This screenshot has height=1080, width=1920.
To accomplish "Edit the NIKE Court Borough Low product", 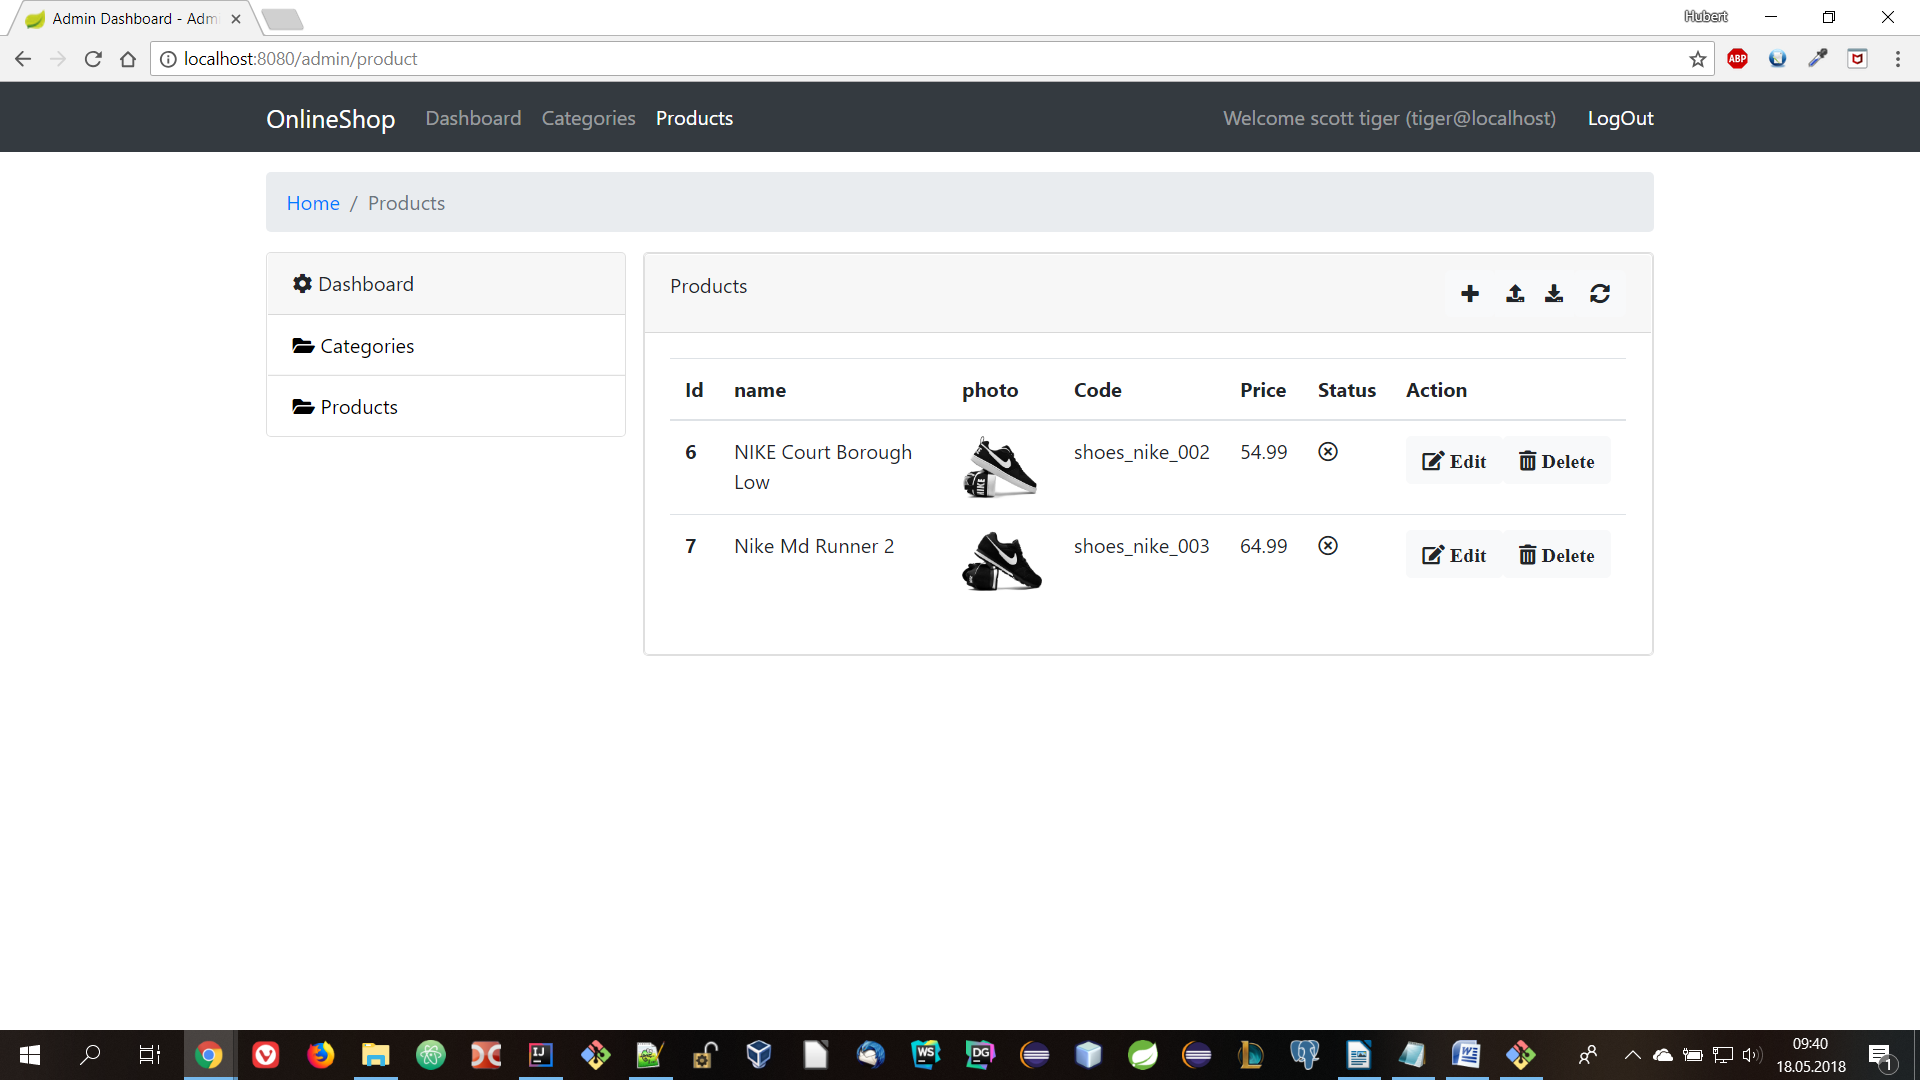I will click(1454, 461).
